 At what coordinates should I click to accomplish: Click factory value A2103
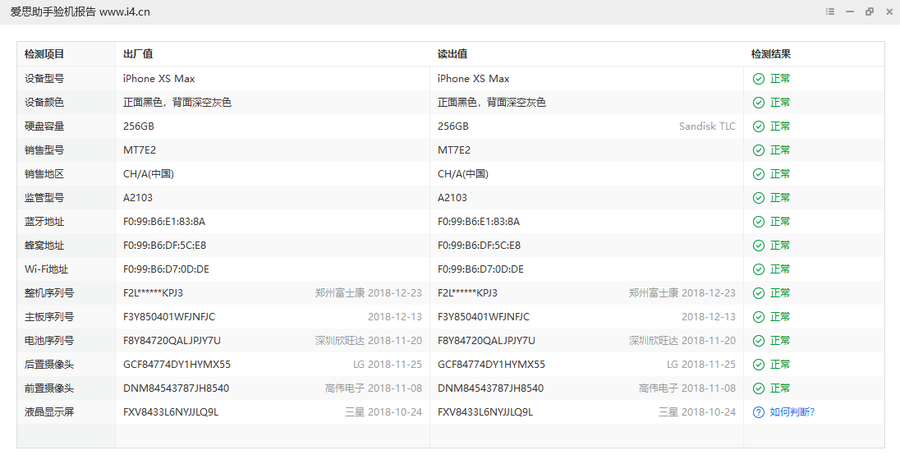[x=138, y=198]
